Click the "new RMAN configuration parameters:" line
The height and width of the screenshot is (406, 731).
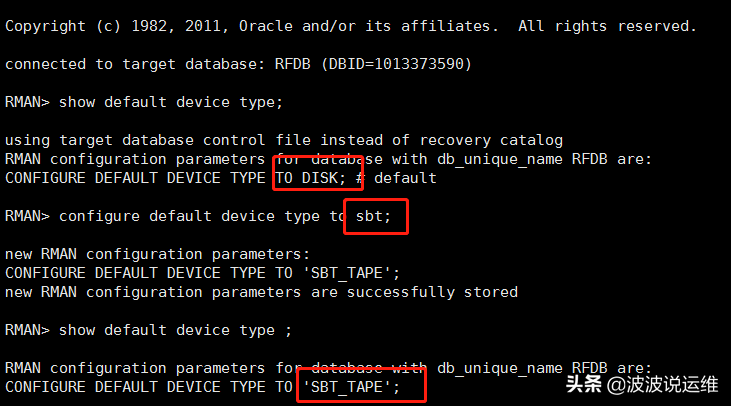[159, 254]
